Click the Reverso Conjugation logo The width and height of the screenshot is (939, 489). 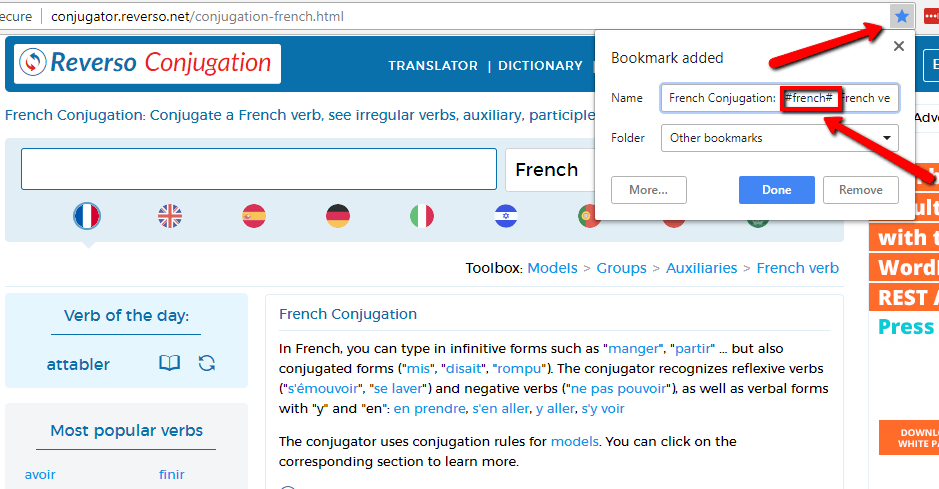pos(148,63)
